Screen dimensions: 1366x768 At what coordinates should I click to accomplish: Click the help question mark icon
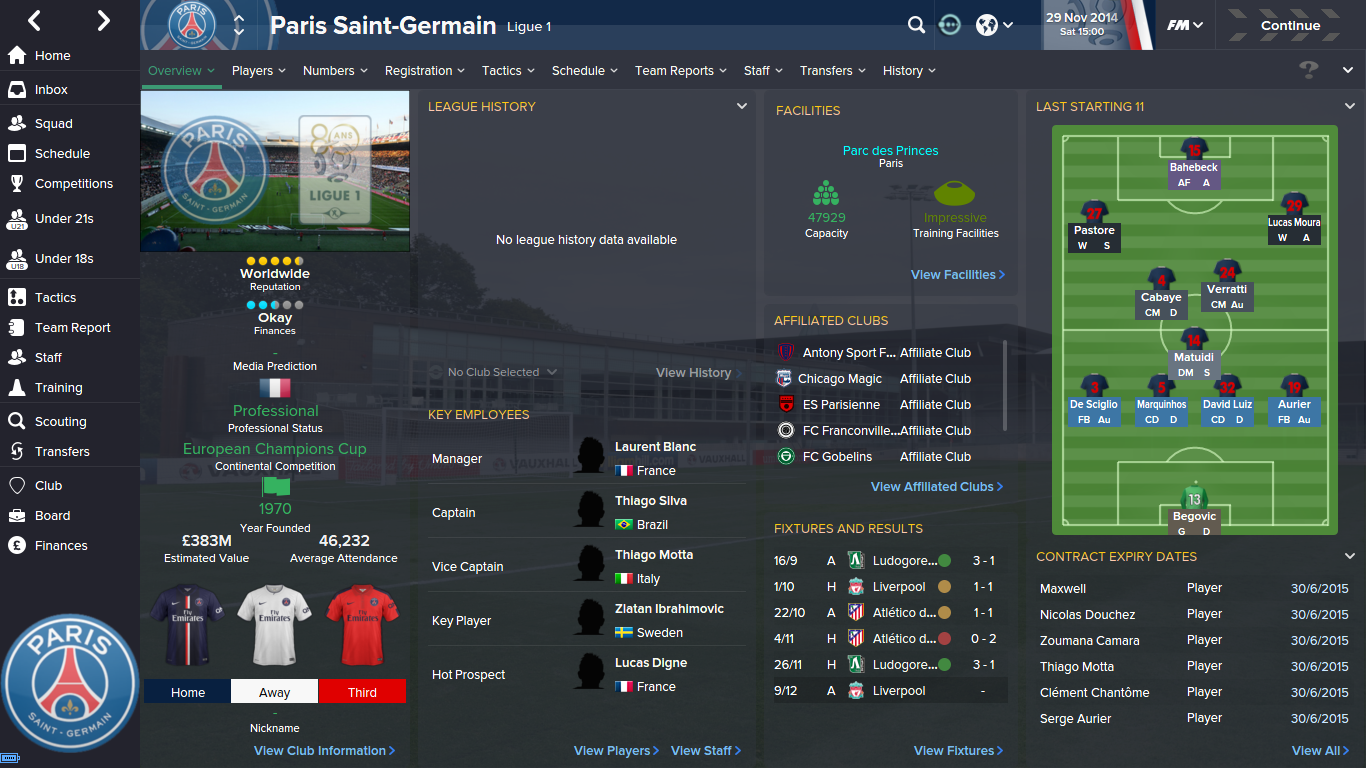coord(1308,70)
